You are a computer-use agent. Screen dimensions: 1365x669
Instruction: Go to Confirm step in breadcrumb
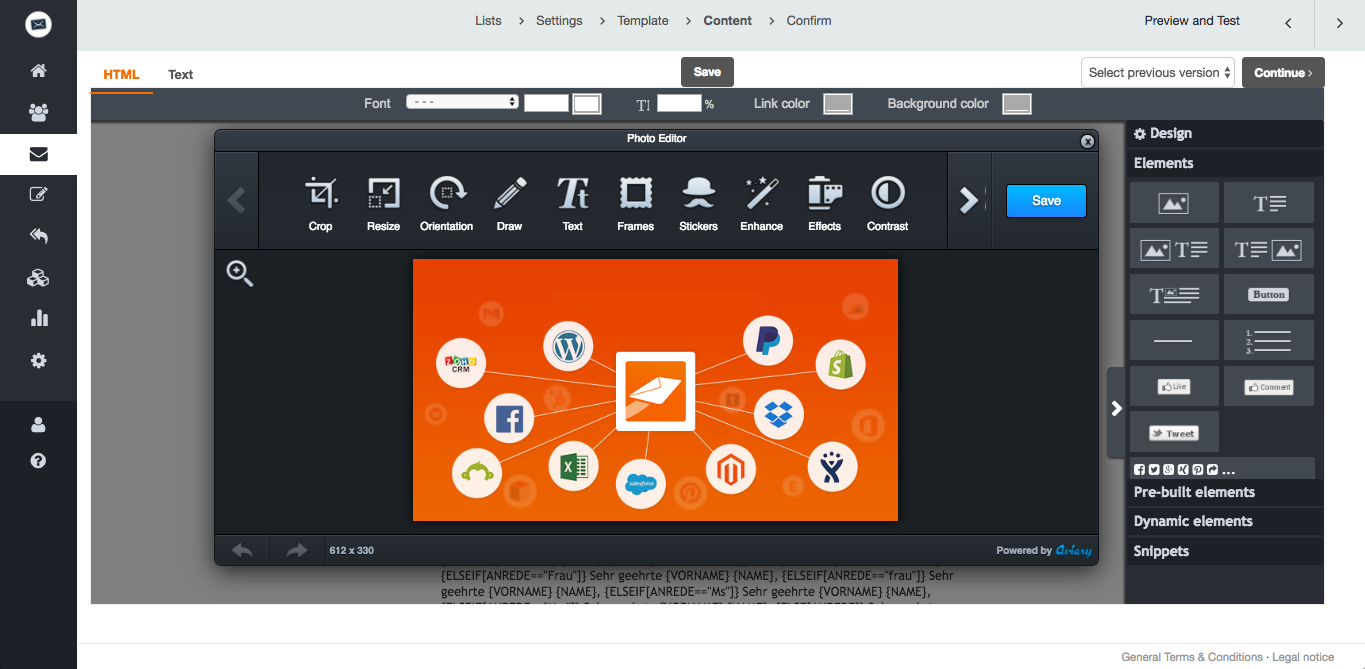point(809,21)
